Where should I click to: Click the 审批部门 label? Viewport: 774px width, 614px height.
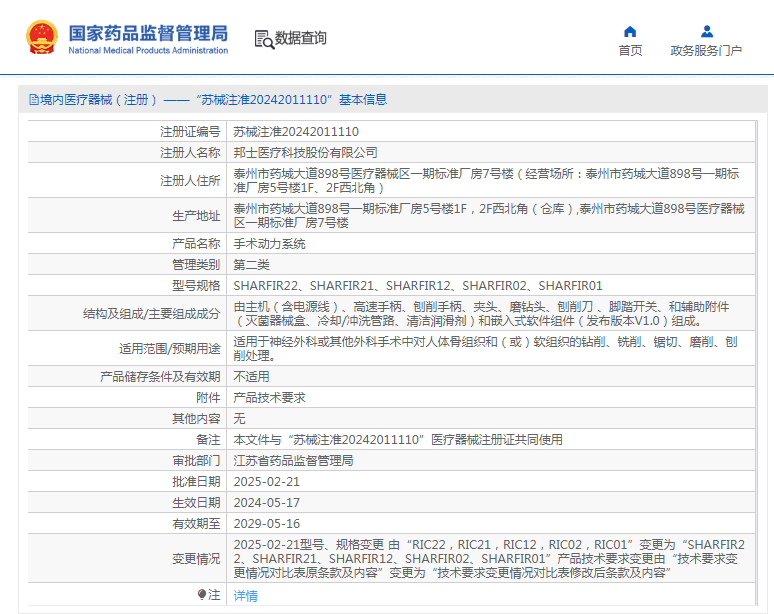tap(196, 460)
